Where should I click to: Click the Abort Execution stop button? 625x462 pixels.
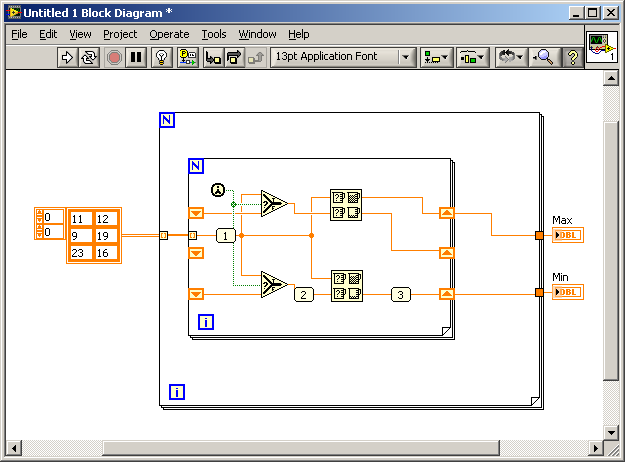point(114,57)
